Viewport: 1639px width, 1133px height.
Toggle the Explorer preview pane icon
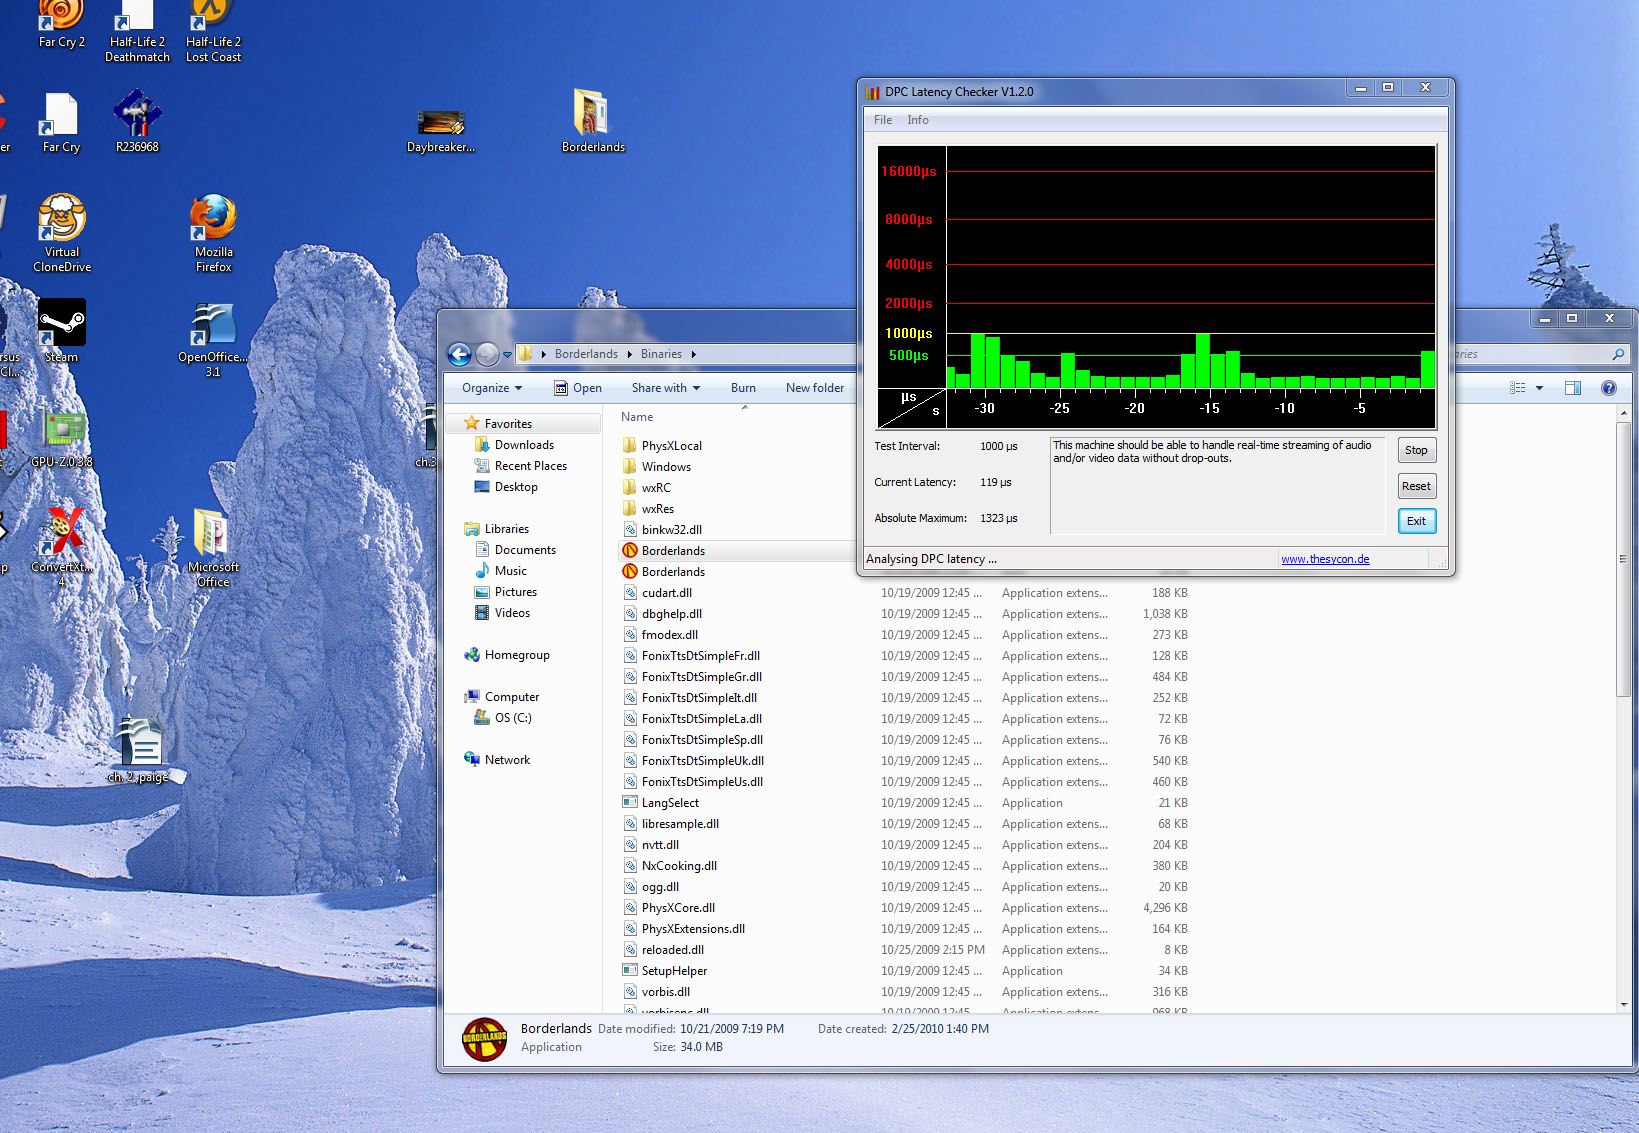pos(1573,388)
